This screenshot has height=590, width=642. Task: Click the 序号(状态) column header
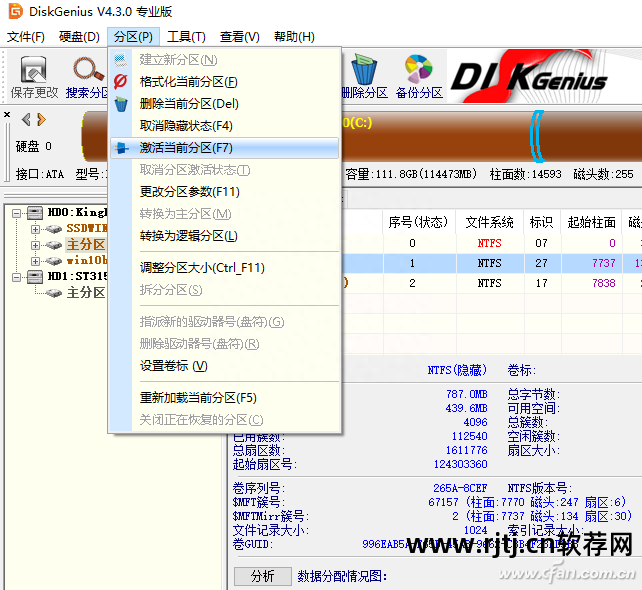[x=418, y=222]
